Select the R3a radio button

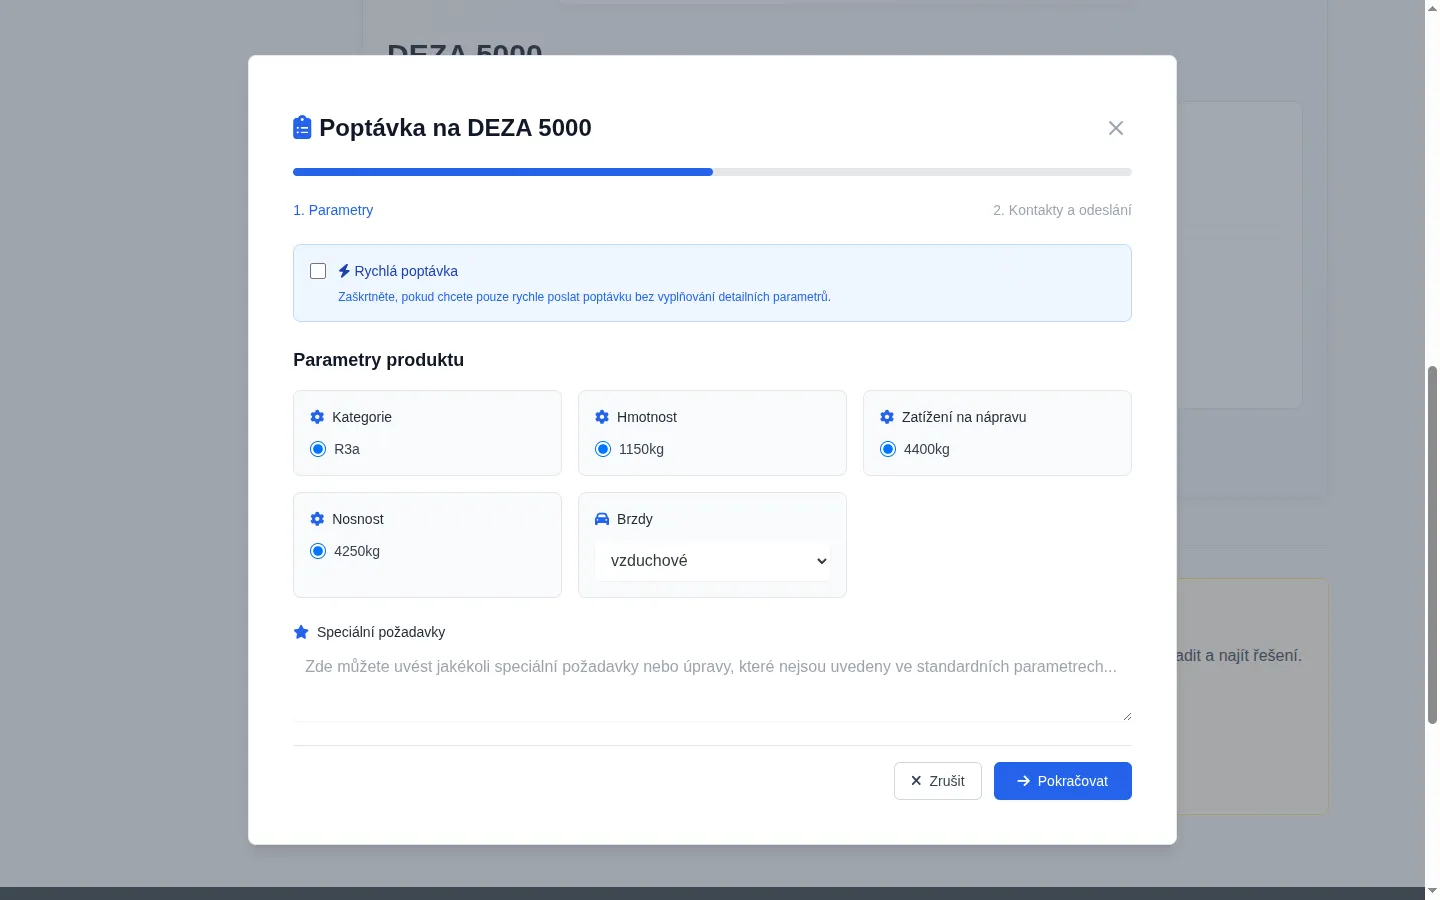[318, 449]
